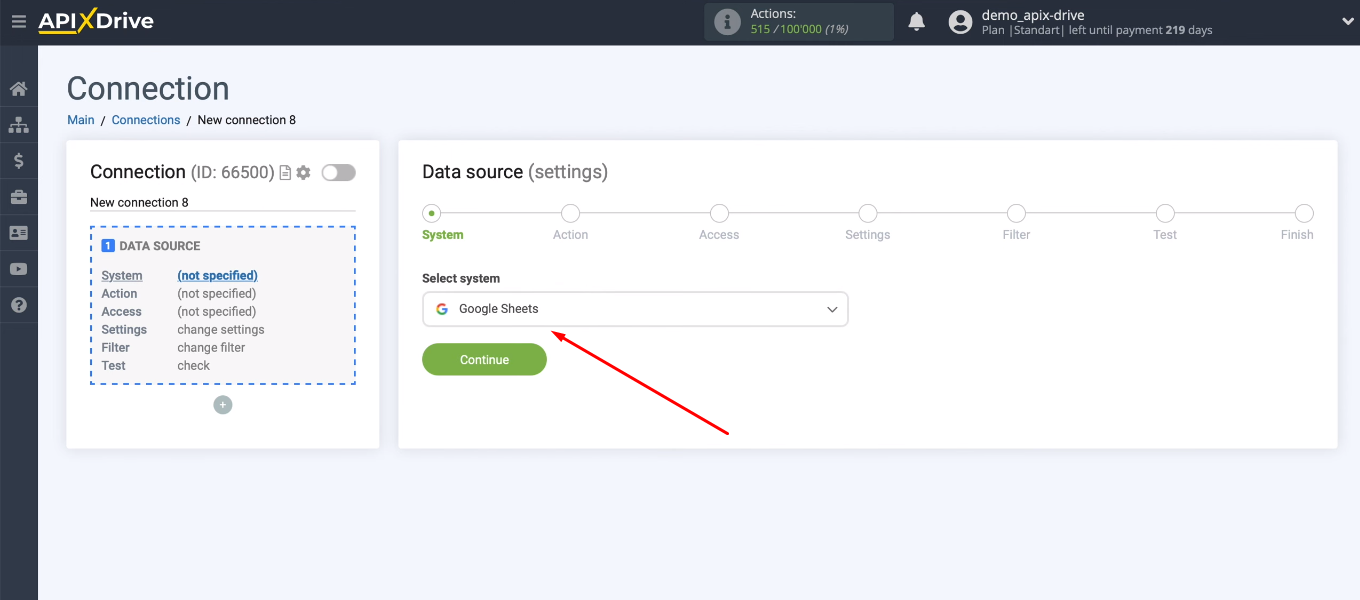Open the help question mark icon
The width and height of the screenshot is (1360, 600).
(x=18, y=305)
